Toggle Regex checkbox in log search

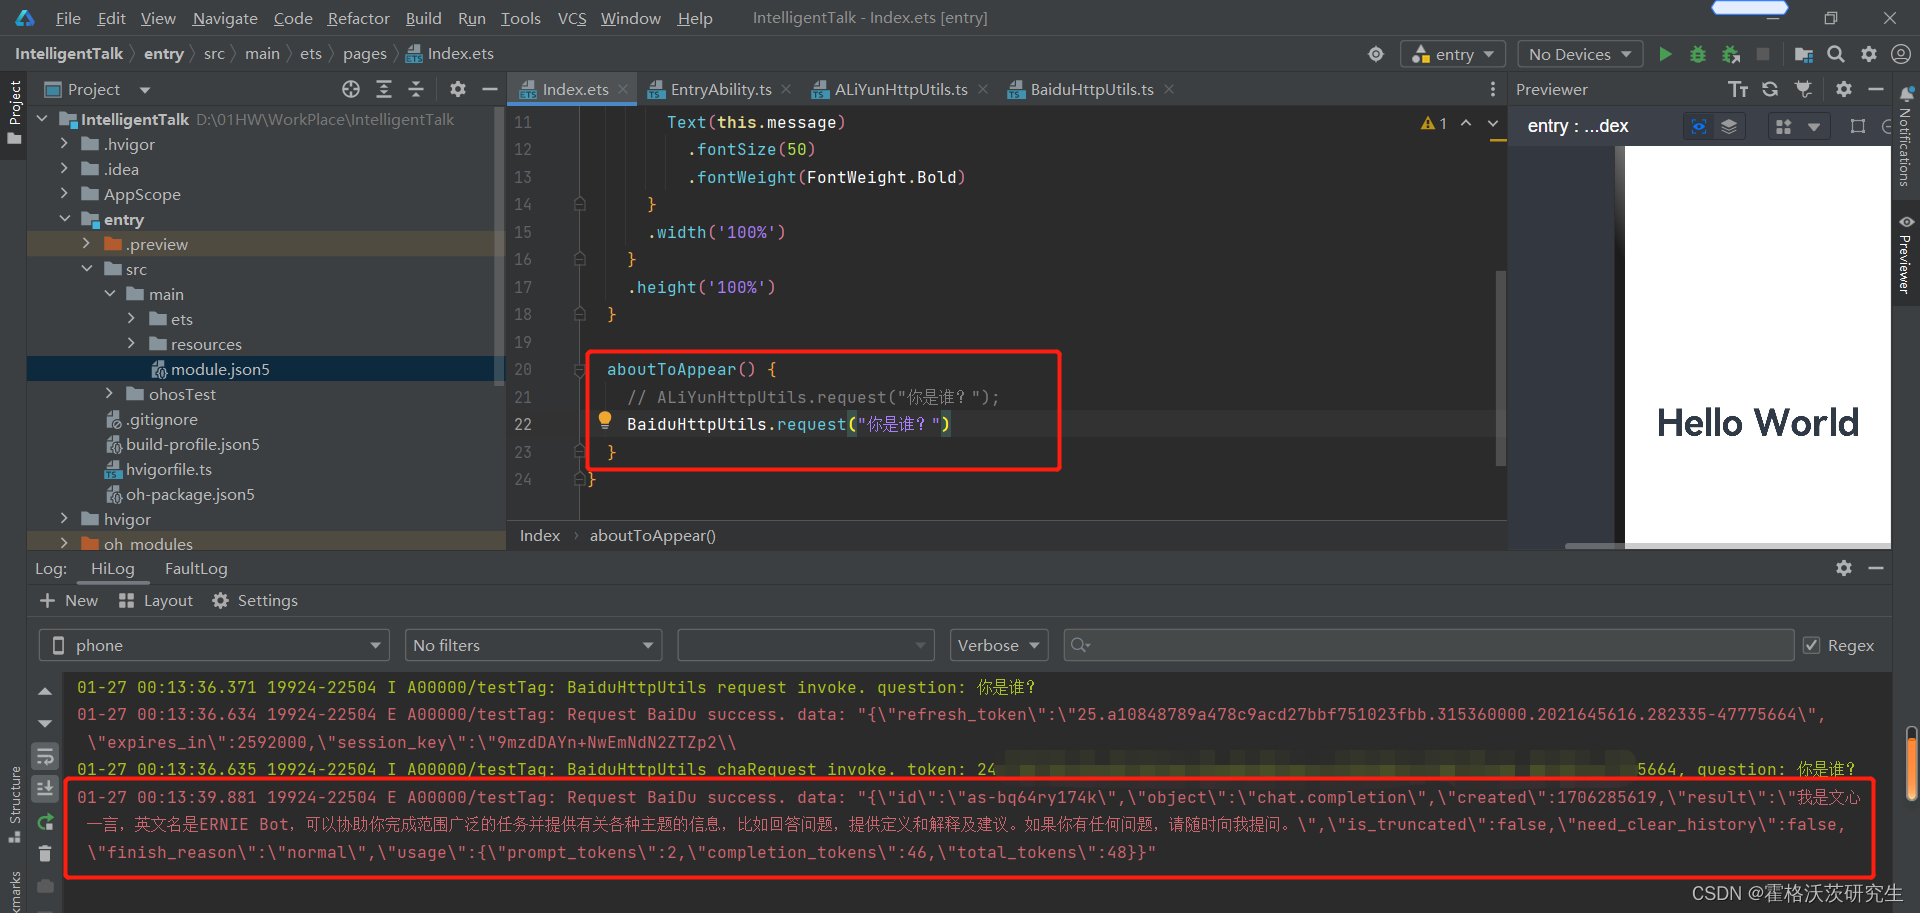(1811, 645)
